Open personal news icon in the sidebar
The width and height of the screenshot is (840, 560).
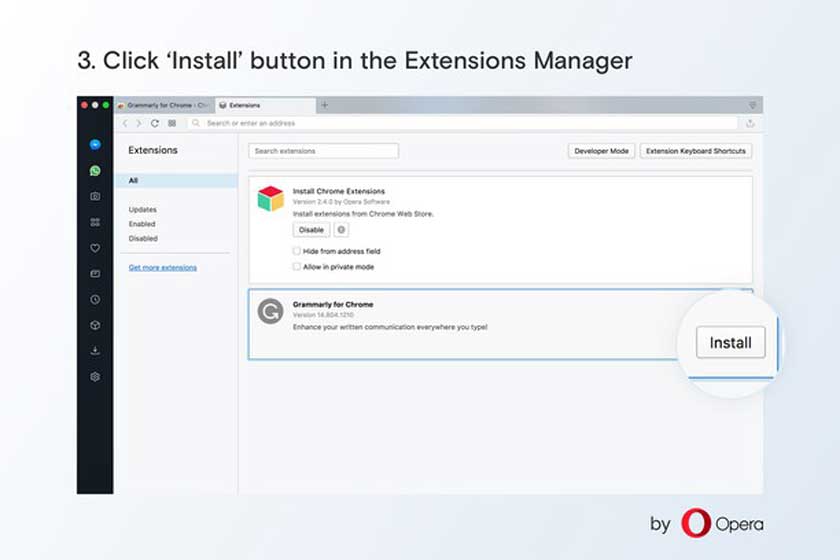click(x=95, y=274)
